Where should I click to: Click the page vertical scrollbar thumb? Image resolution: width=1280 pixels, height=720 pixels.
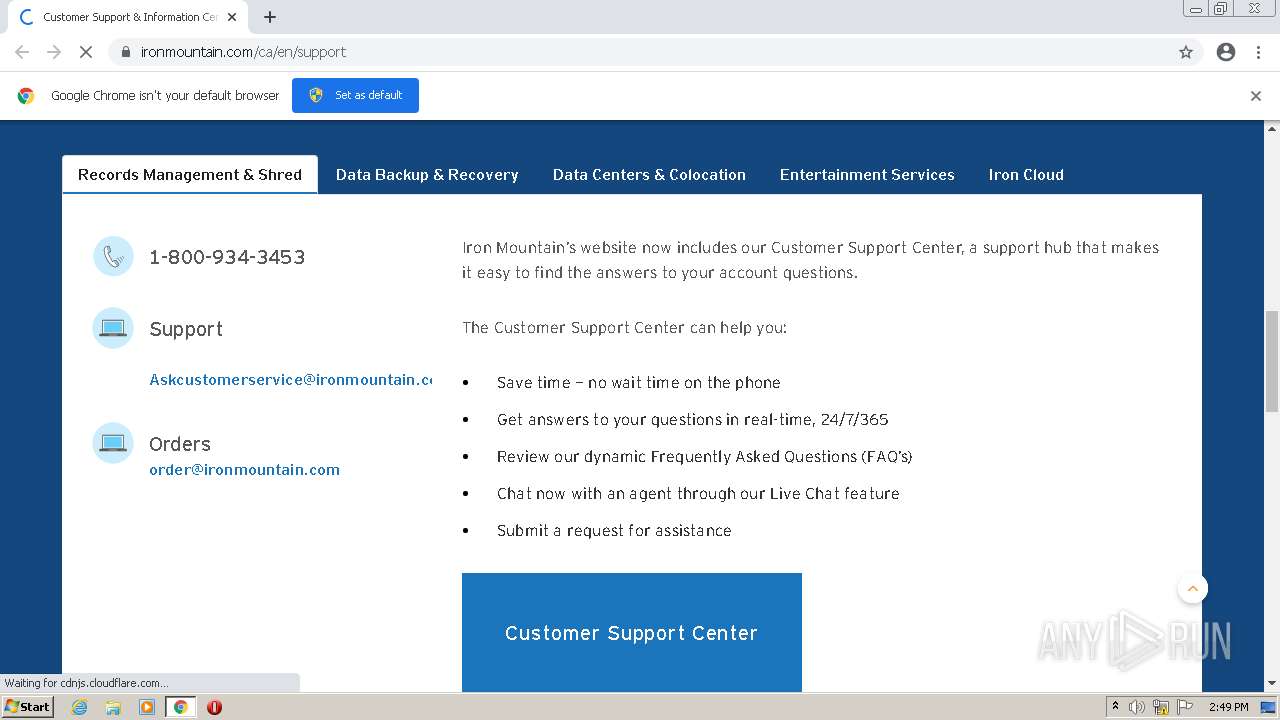[x=1272, y=361]
